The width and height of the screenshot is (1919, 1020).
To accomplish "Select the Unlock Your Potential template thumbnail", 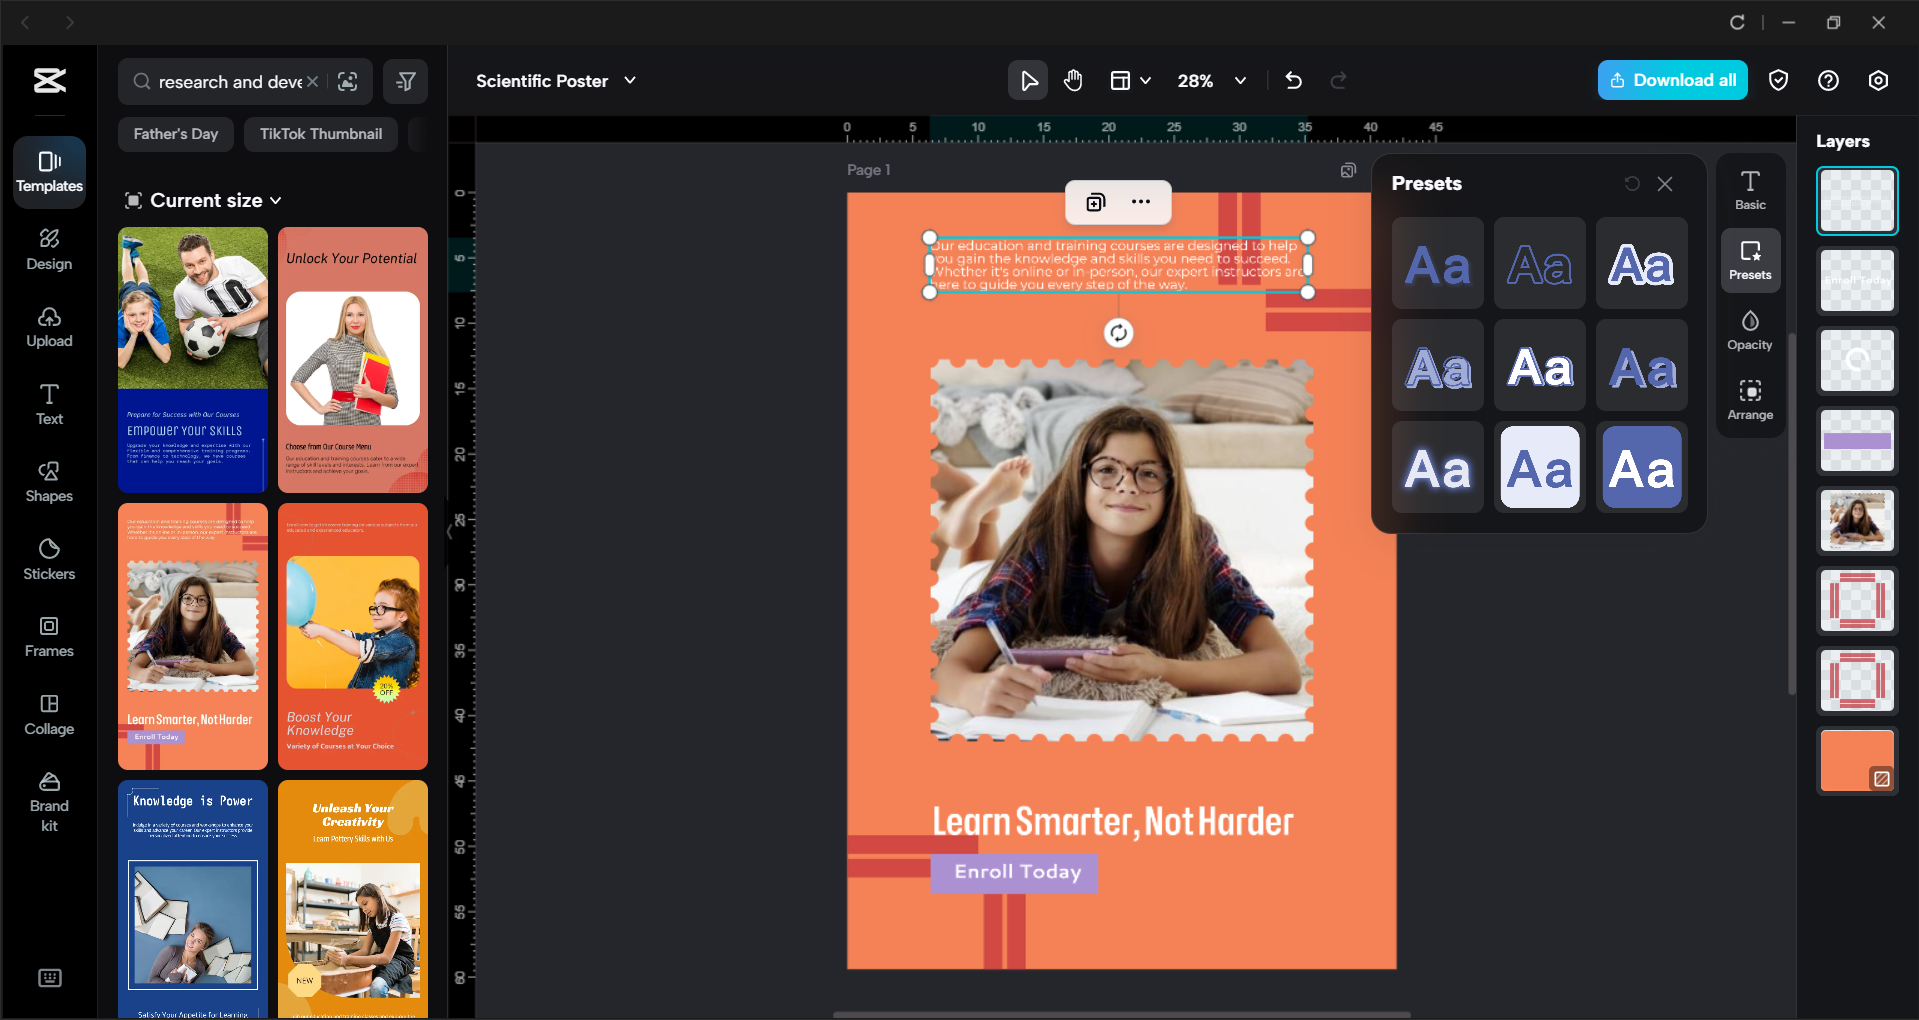I will (x=352, y=360).
